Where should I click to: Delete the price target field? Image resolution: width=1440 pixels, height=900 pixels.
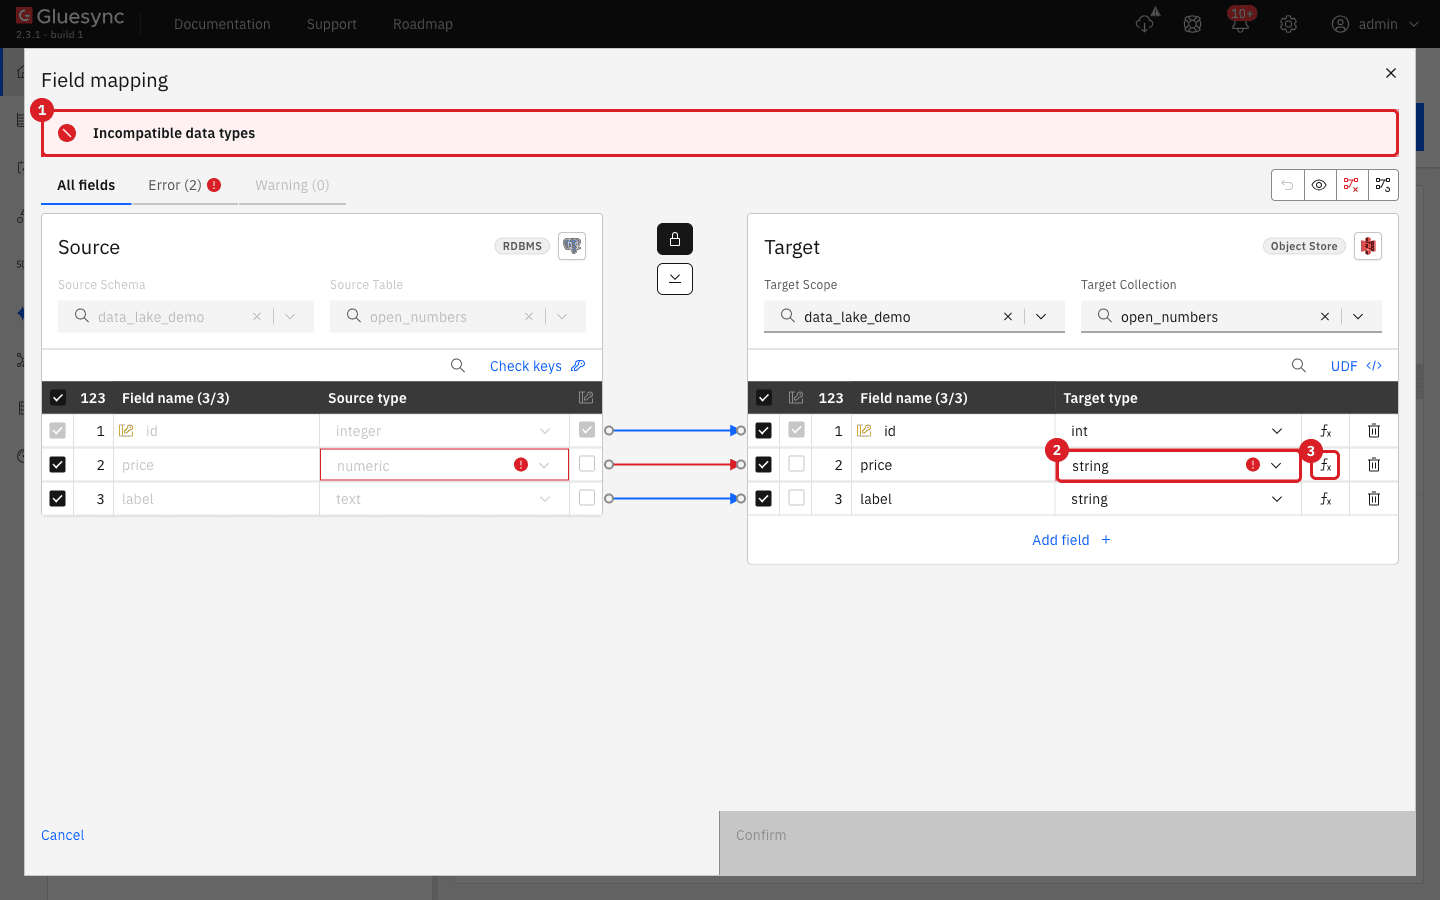1374,465
